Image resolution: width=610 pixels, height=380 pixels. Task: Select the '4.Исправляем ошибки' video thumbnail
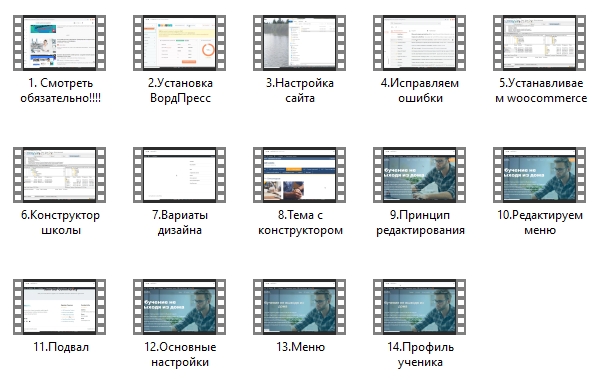(419, 43)
